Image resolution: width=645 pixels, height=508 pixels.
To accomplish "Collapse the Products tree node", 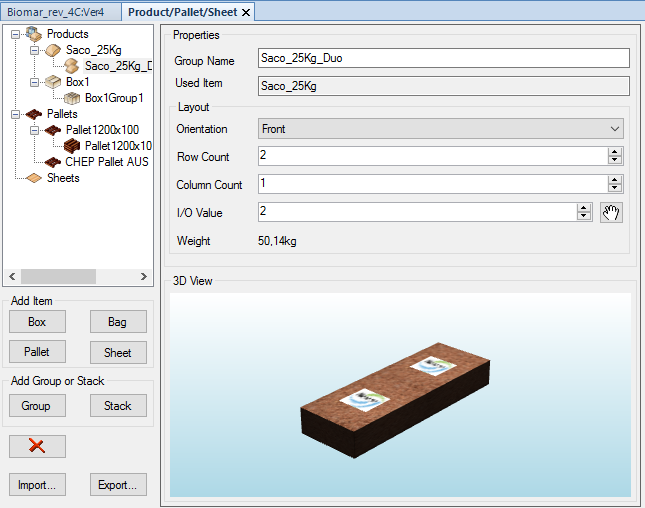I will (15, 34).
